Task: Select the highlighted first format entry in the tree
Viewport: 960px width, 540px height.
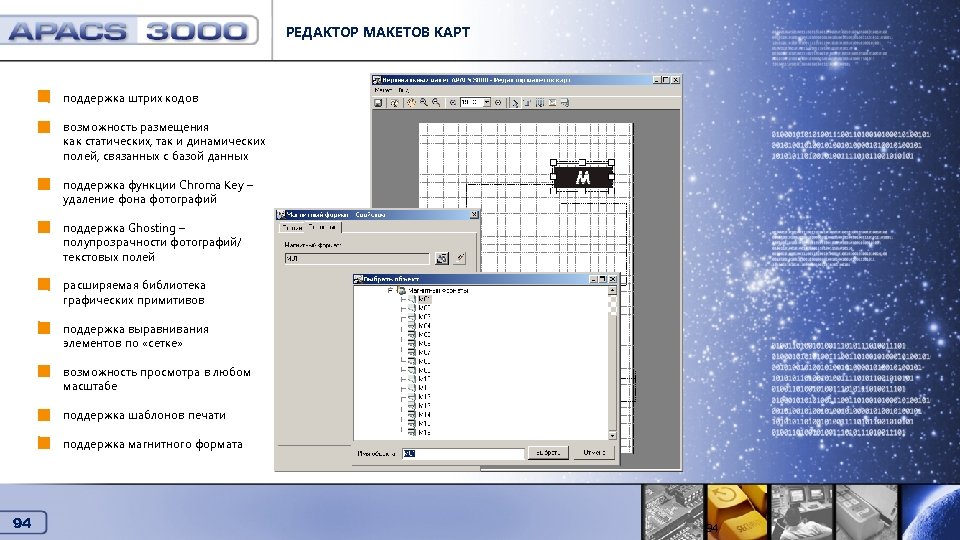Action: (x=424, y=299)
